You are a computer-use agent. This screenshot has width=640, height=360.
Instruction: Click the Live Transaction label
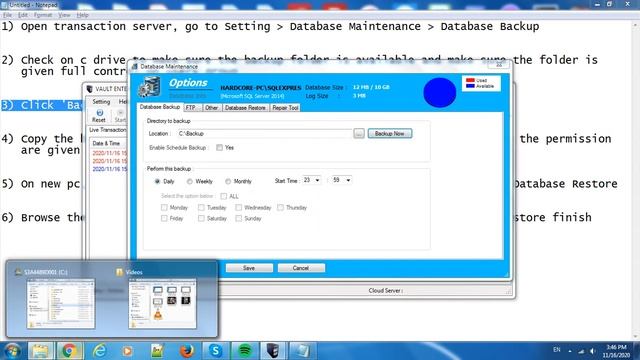coord(108,130)
